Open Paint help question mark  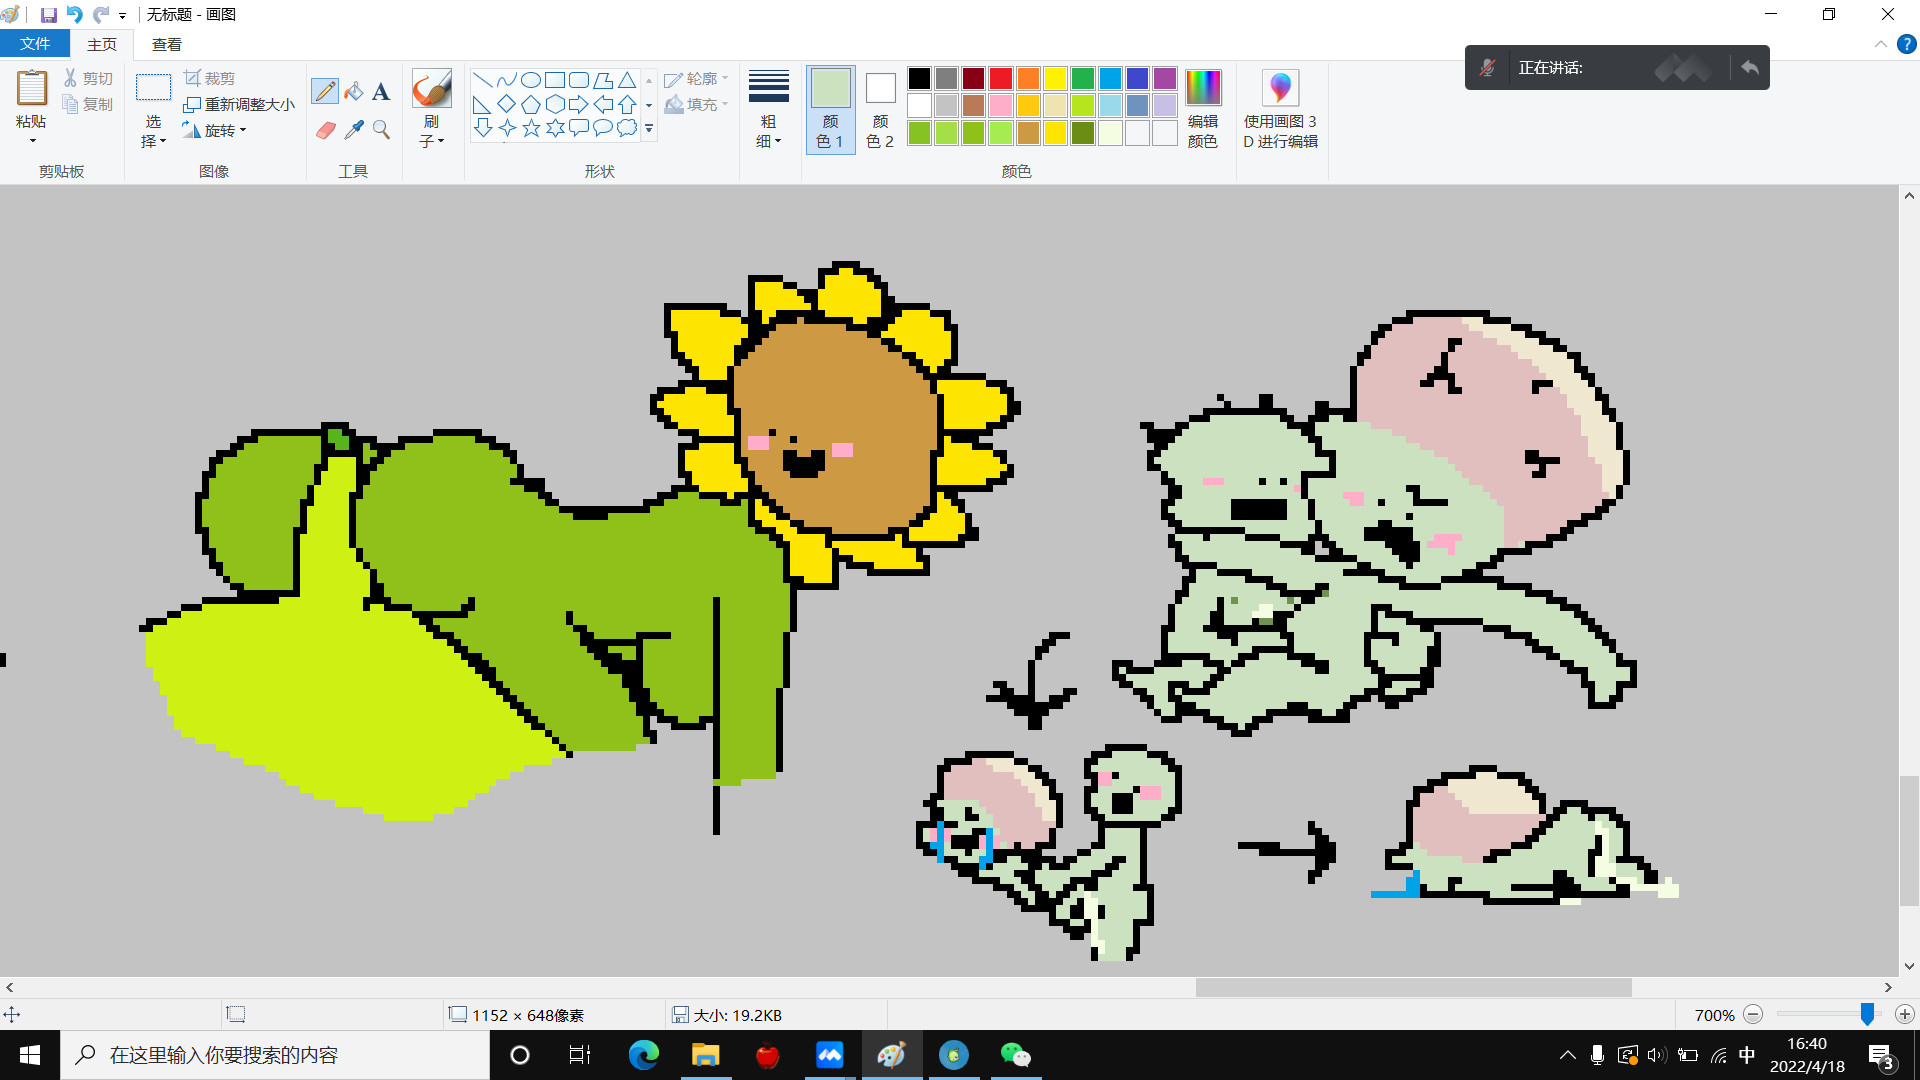click(x=1907, y=44)
